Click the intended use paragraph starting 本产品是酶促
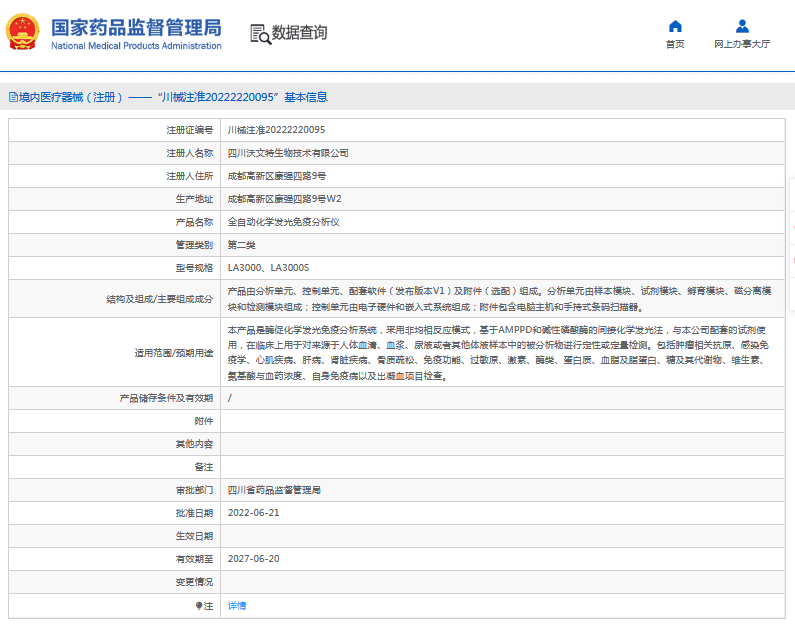Image resolution: width=795 pixels, height=627 pixels. pyautogui.click(x=498, y=353)
